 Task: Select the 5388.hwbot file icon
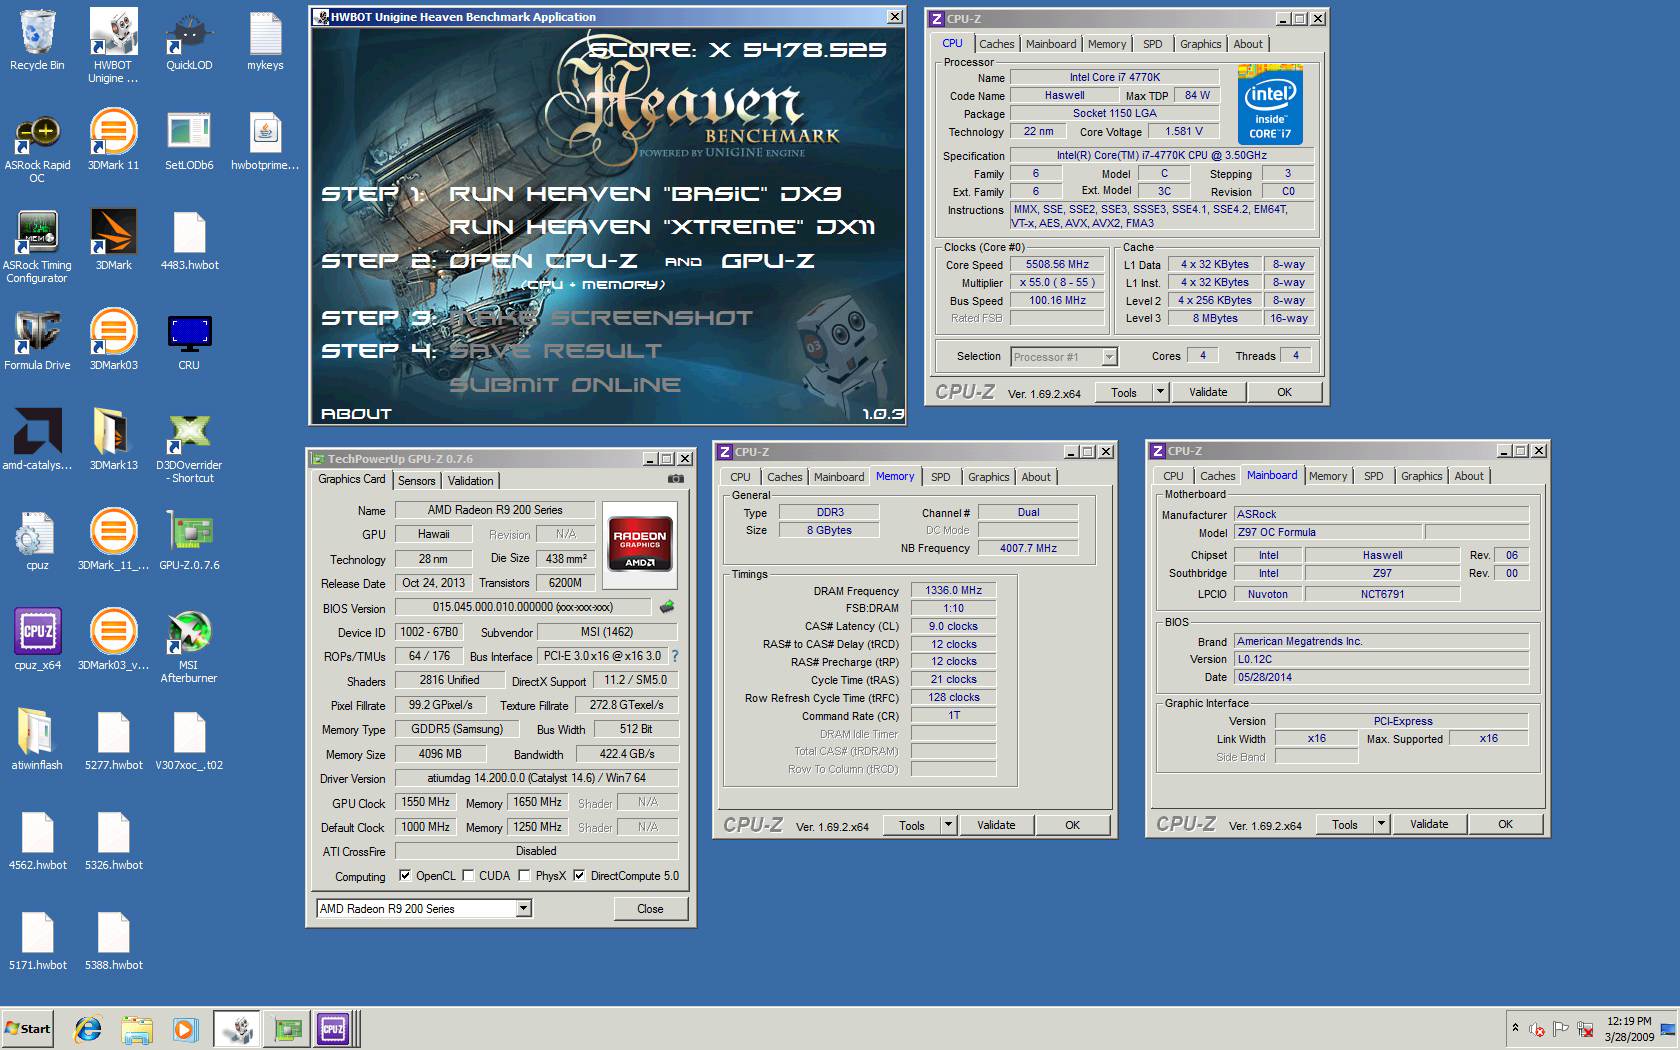(113, 940)
